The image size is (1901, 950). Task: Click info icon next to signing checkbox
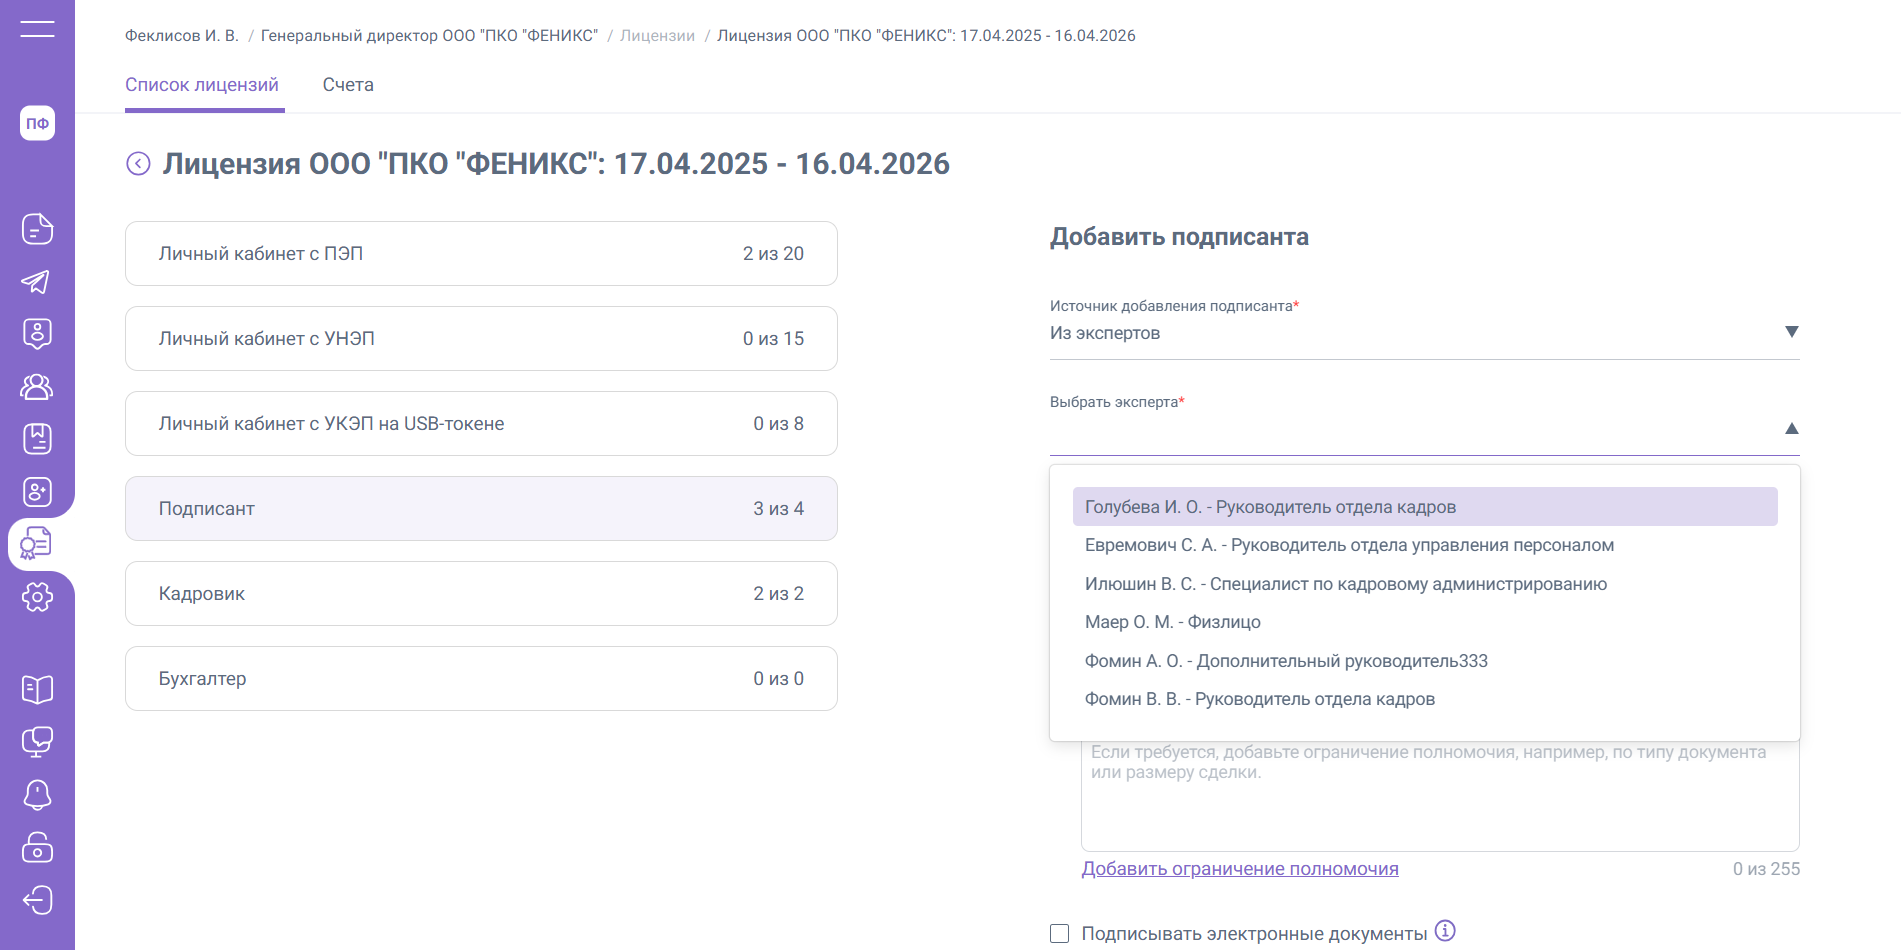pos(1445,931)
